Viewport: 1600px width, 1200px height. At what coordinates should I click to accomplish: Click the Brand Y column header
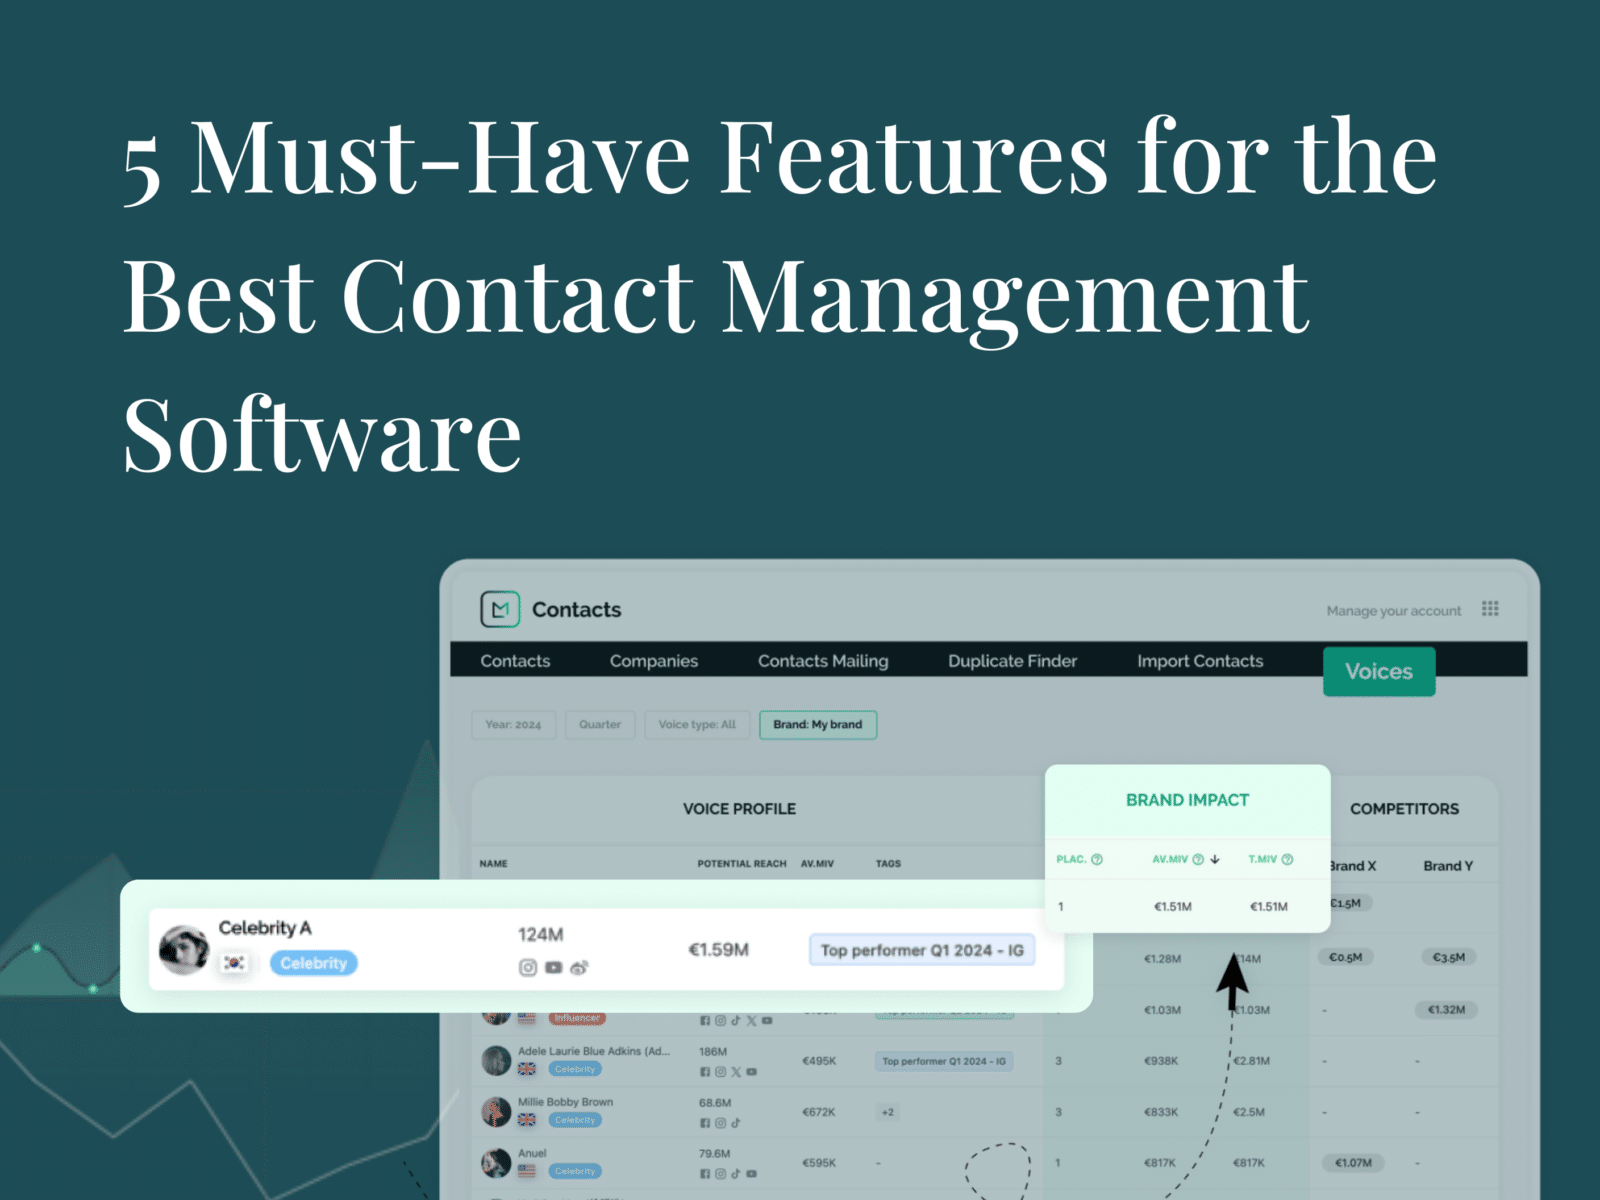[x=1448, y=866]
